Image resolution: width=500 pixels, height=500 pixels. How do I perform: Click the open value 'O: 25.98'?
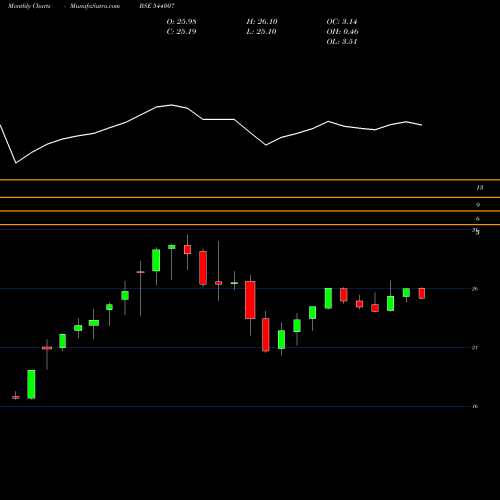point(181,22)
